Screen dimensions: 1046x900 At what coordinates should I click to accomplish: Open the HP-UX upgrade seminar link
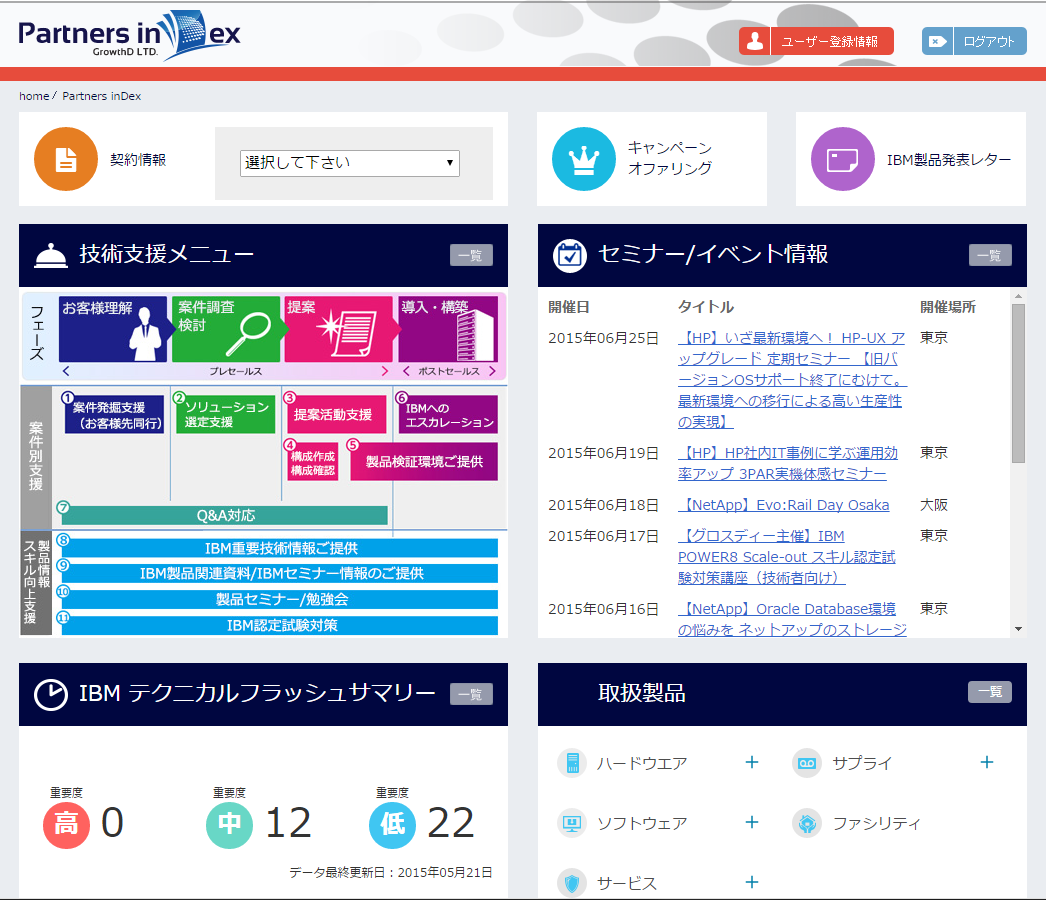point(792,380)
